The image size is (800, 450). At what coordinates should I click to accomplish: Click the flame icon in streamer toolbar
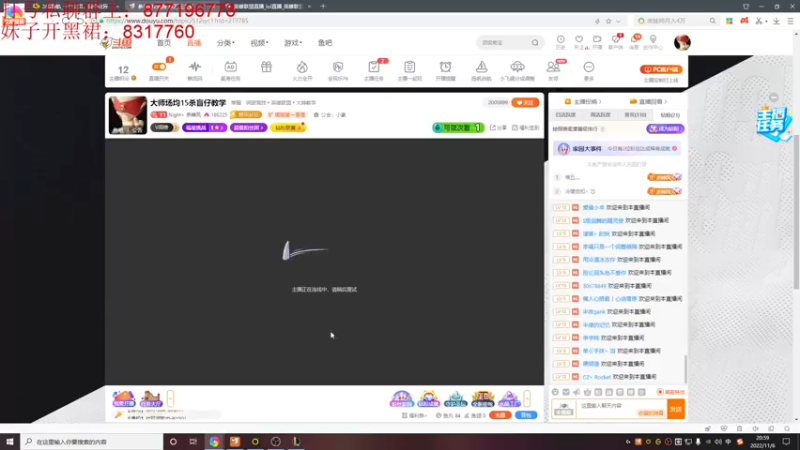click(302, 67)
